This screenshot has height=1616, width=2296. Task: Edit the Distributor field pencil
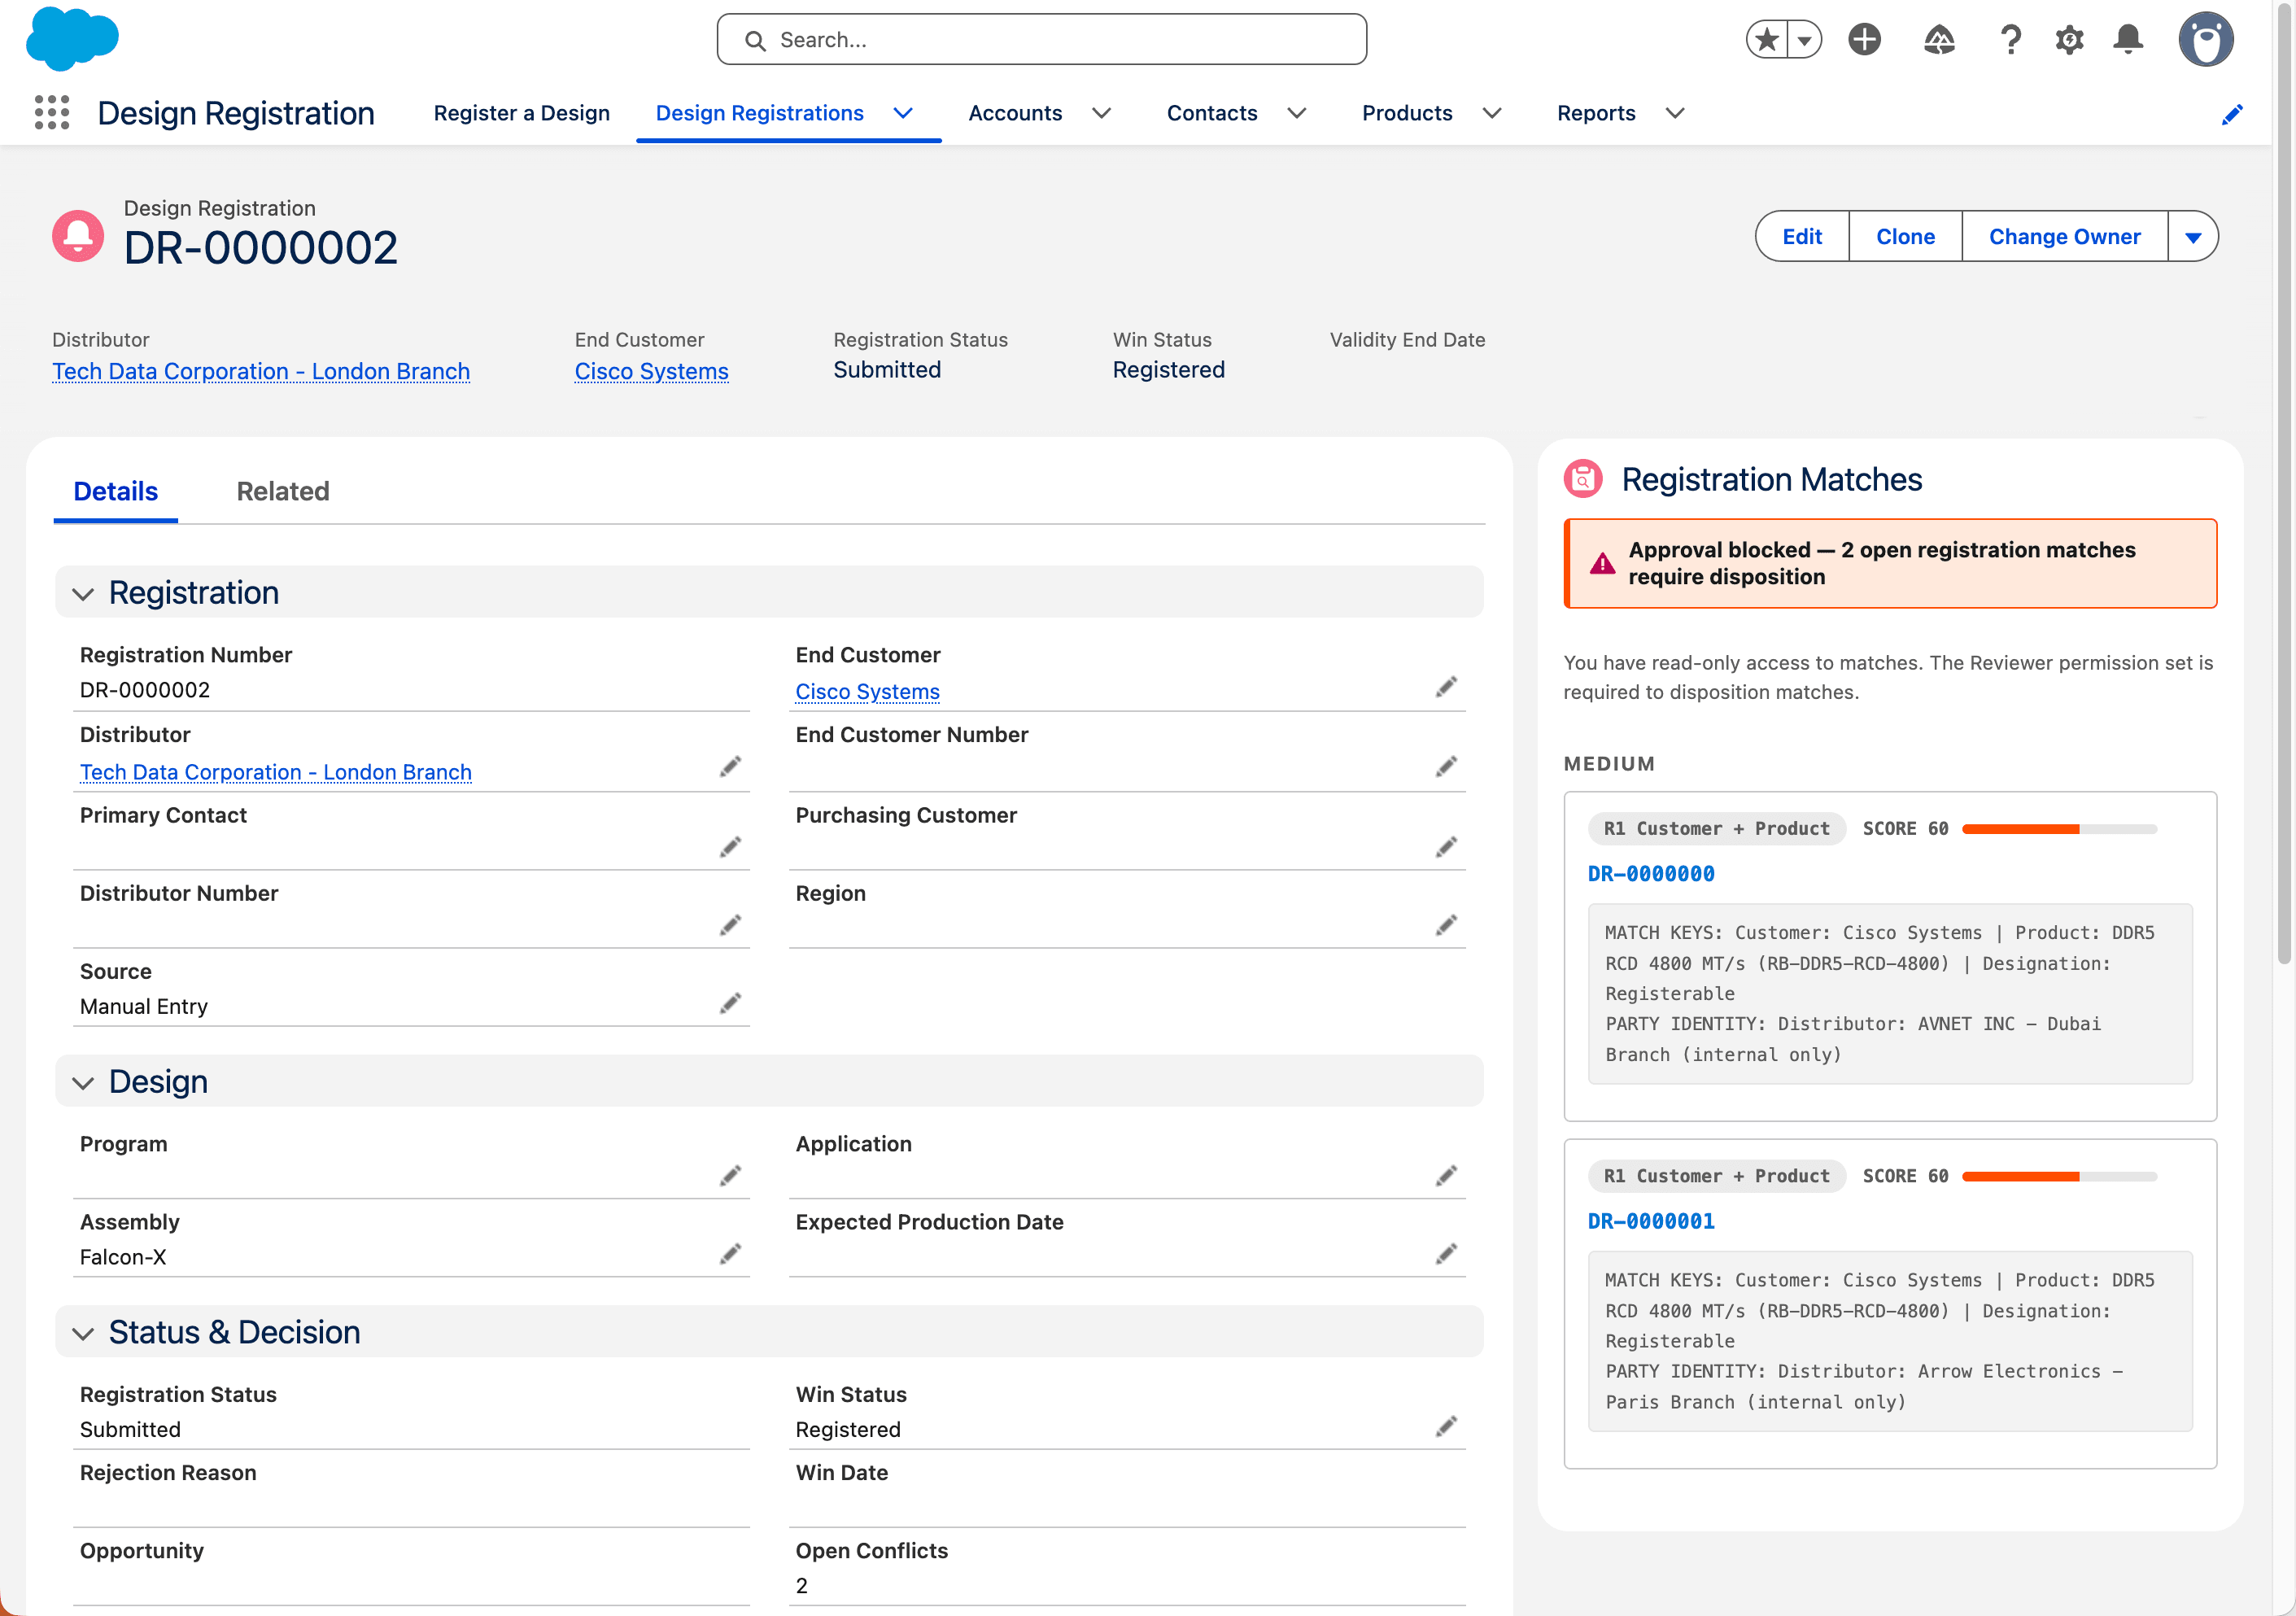[730, 767]
